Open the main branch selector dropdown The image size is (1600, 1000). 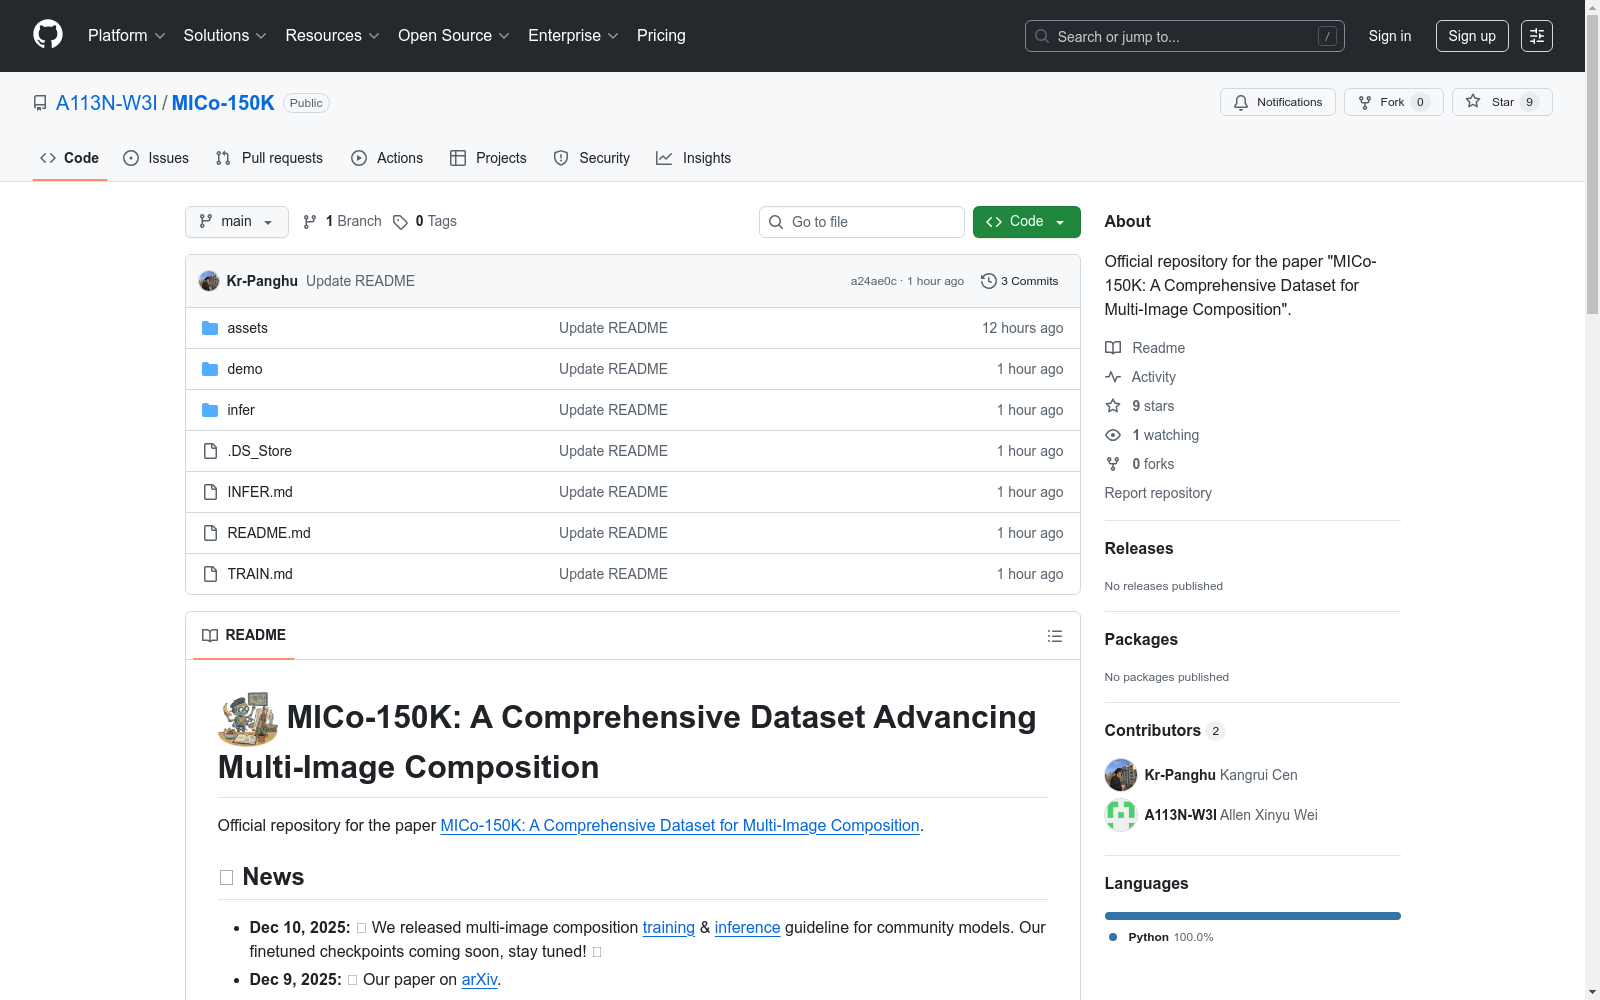point(237,222)
